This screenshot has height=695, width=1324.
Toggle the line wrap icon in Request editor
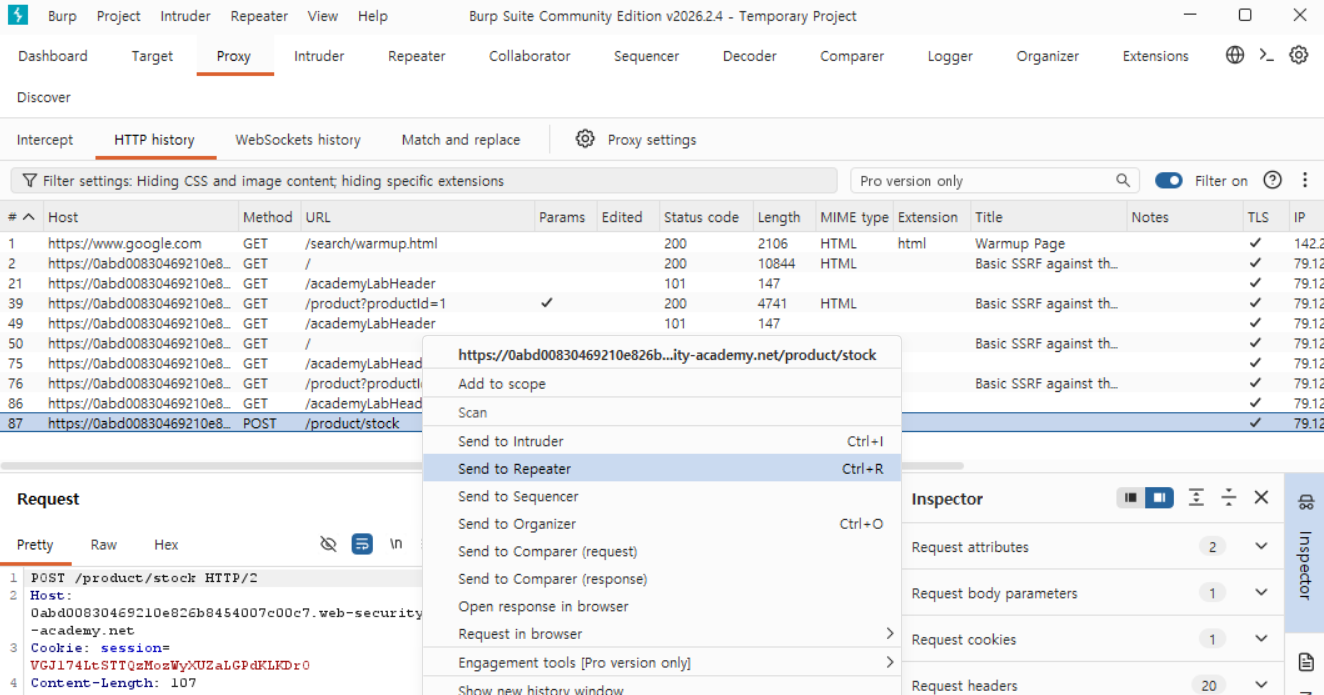(x=362, y=544)
